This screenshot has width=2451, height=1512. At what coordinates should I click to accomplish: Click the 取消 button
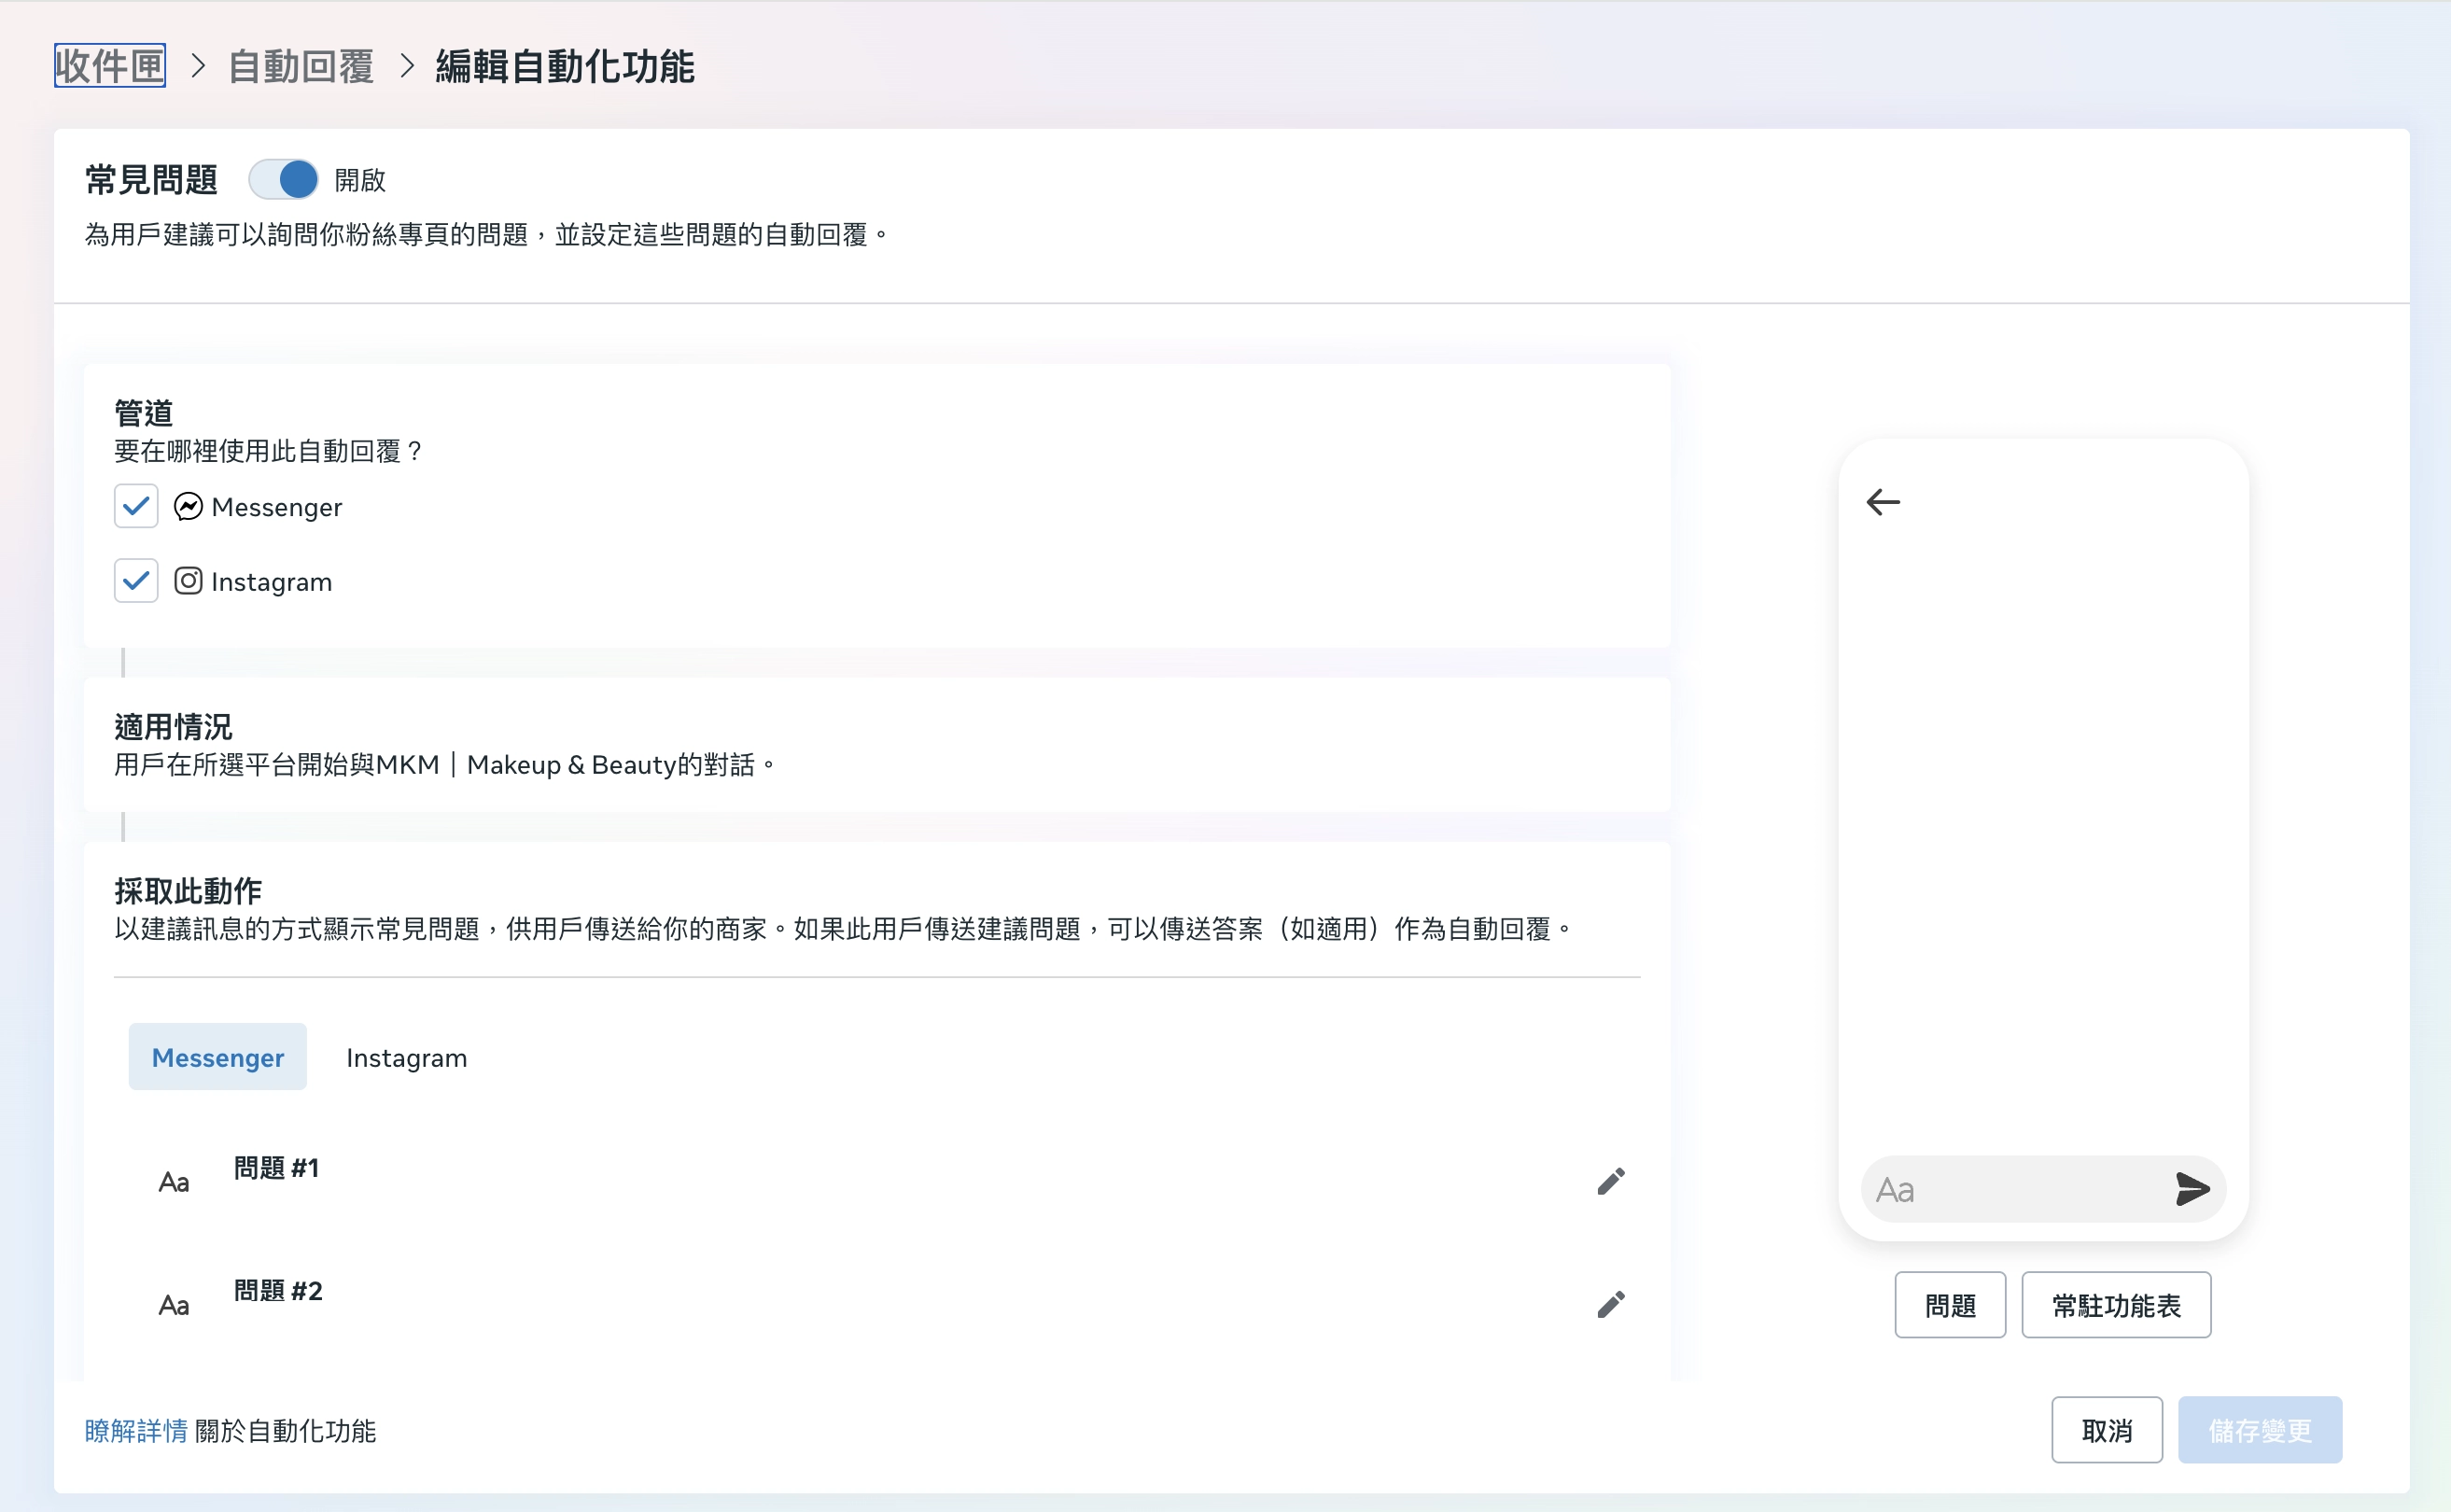tap(2107, 1430)
